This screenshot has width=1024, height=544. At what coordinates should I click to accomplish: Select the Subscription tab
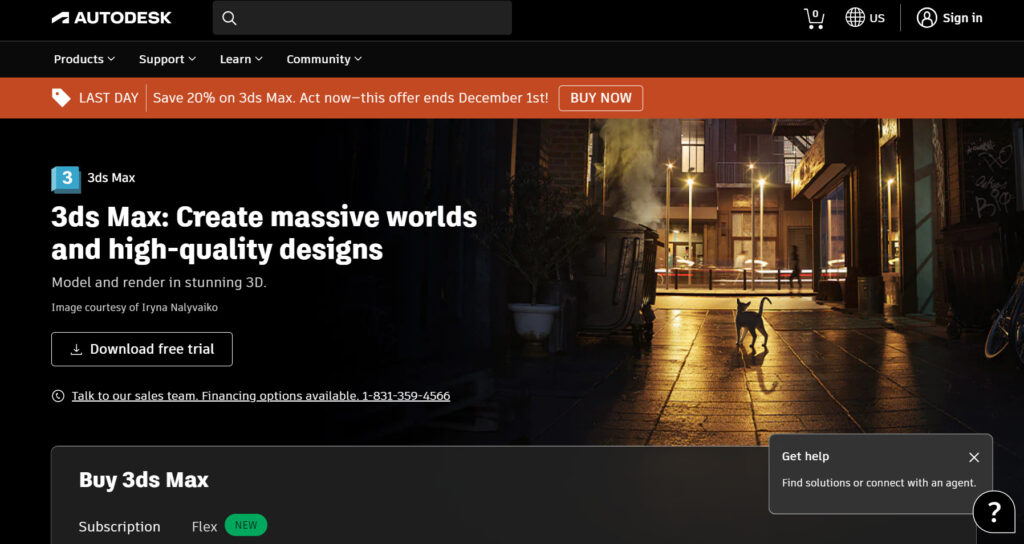(x=119, y=526)
